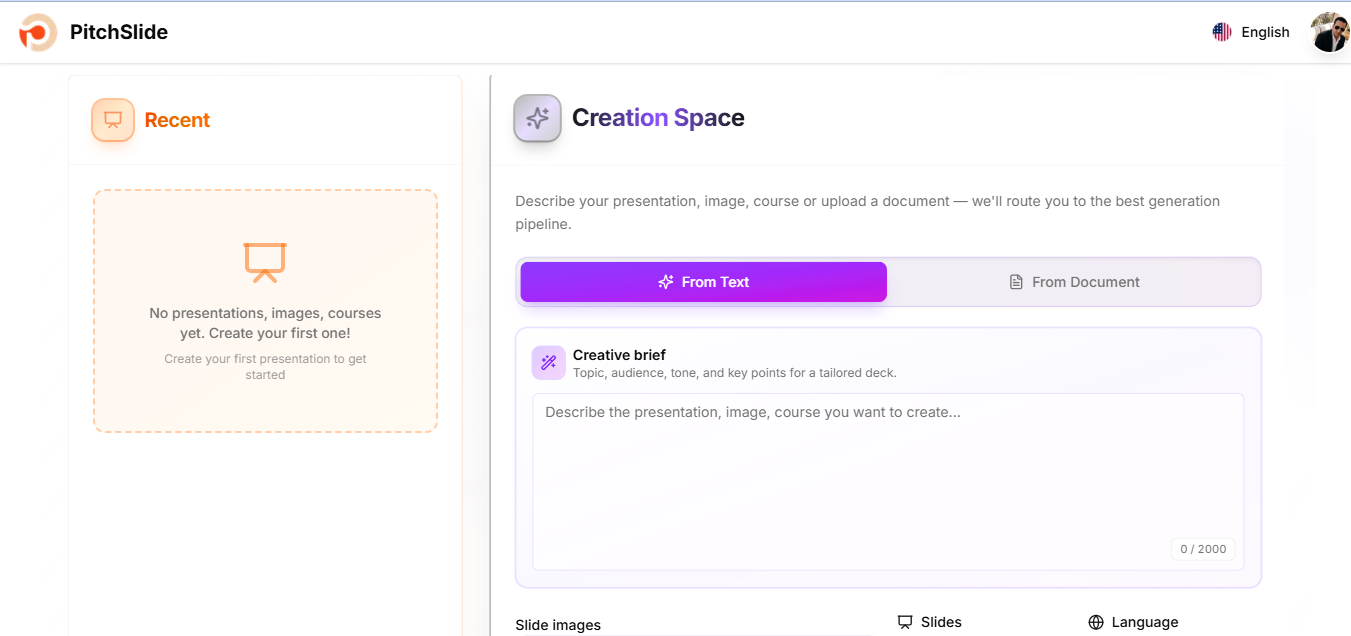Click the PitchSlide brand name
Image resolution: width=1351 pixels, height=636 pixels.
[119, 32]
